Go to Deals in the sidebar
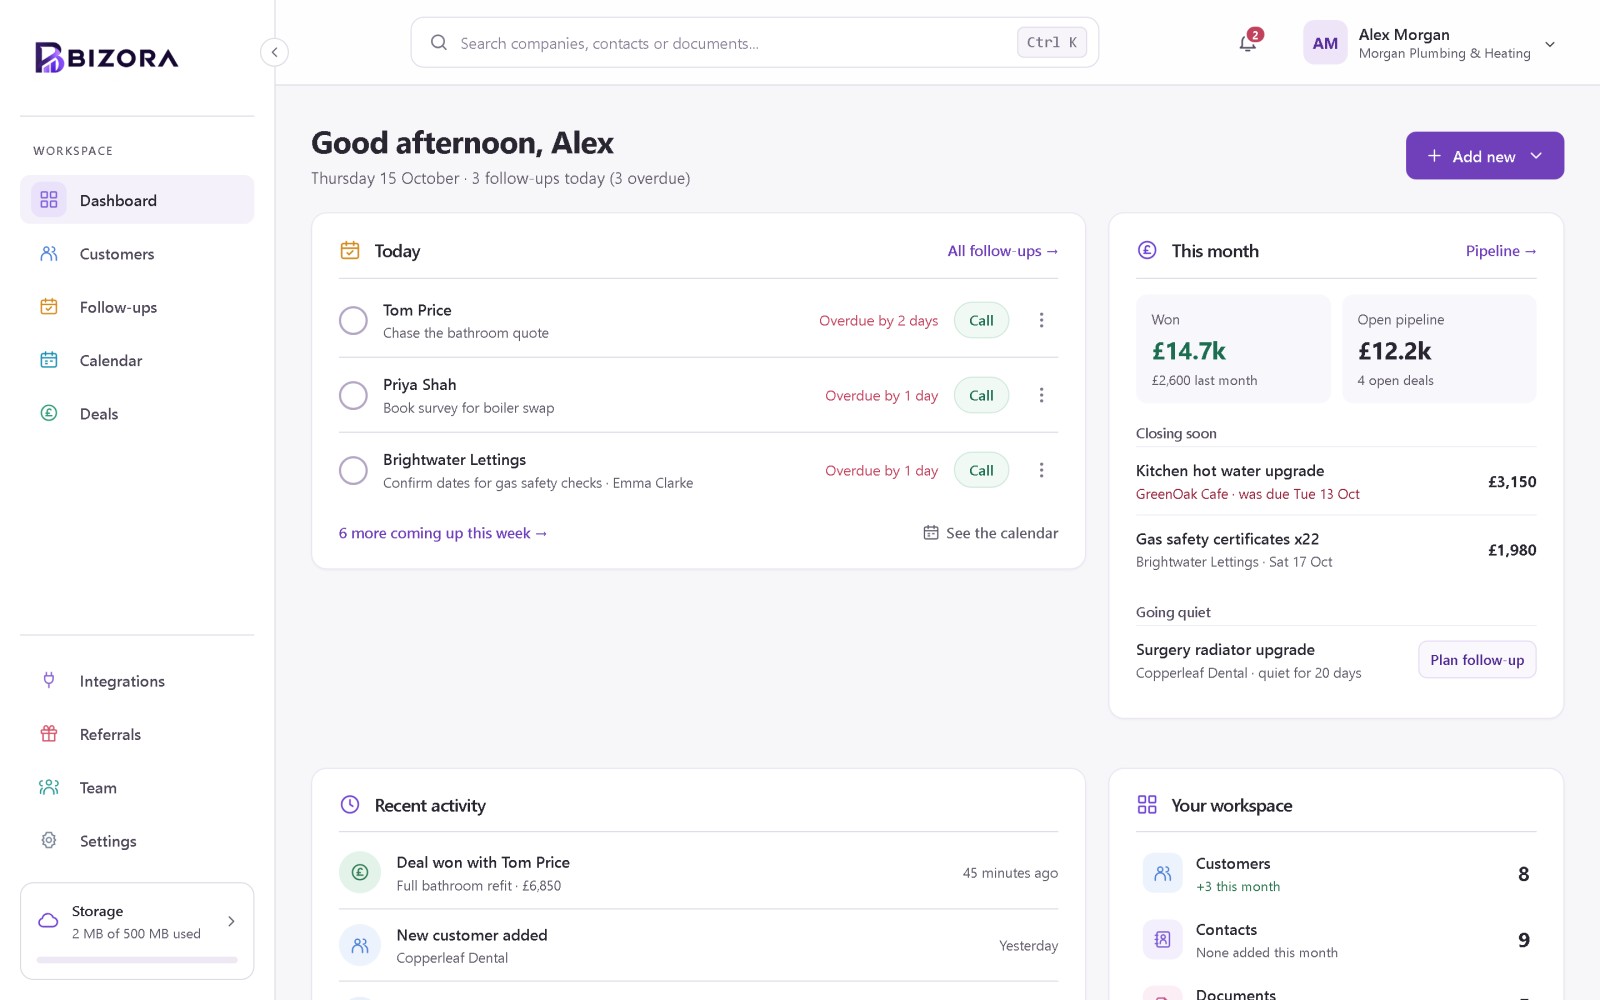Image resolution: width=1600 pixels, height=1000 pixels. [x=137, y=413]
